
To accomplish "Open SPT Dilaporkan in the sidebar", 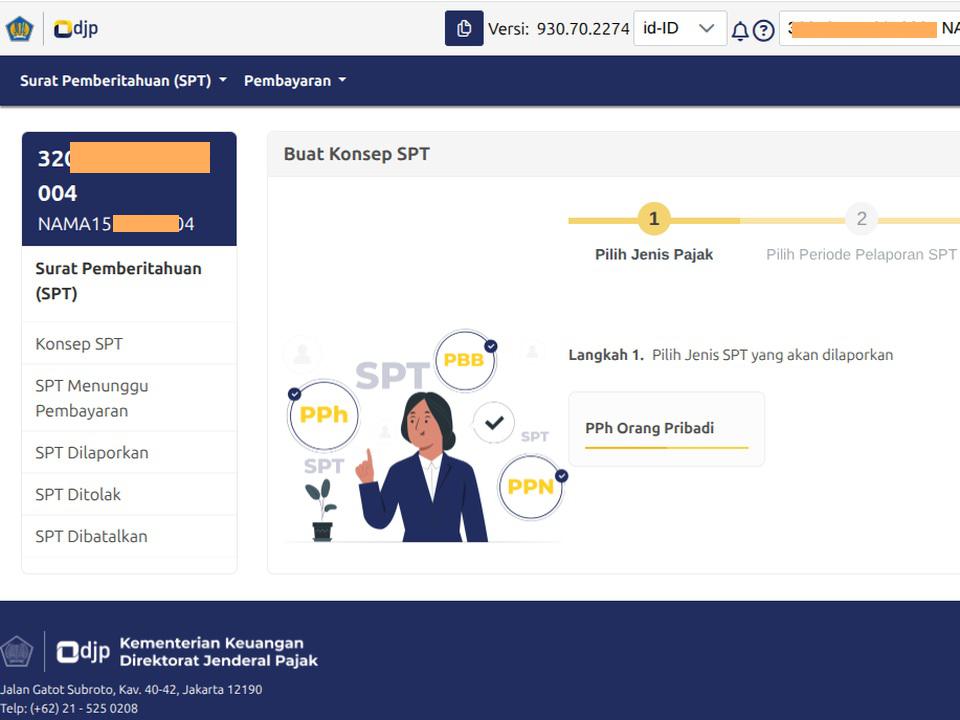I will tap(129, 452).
